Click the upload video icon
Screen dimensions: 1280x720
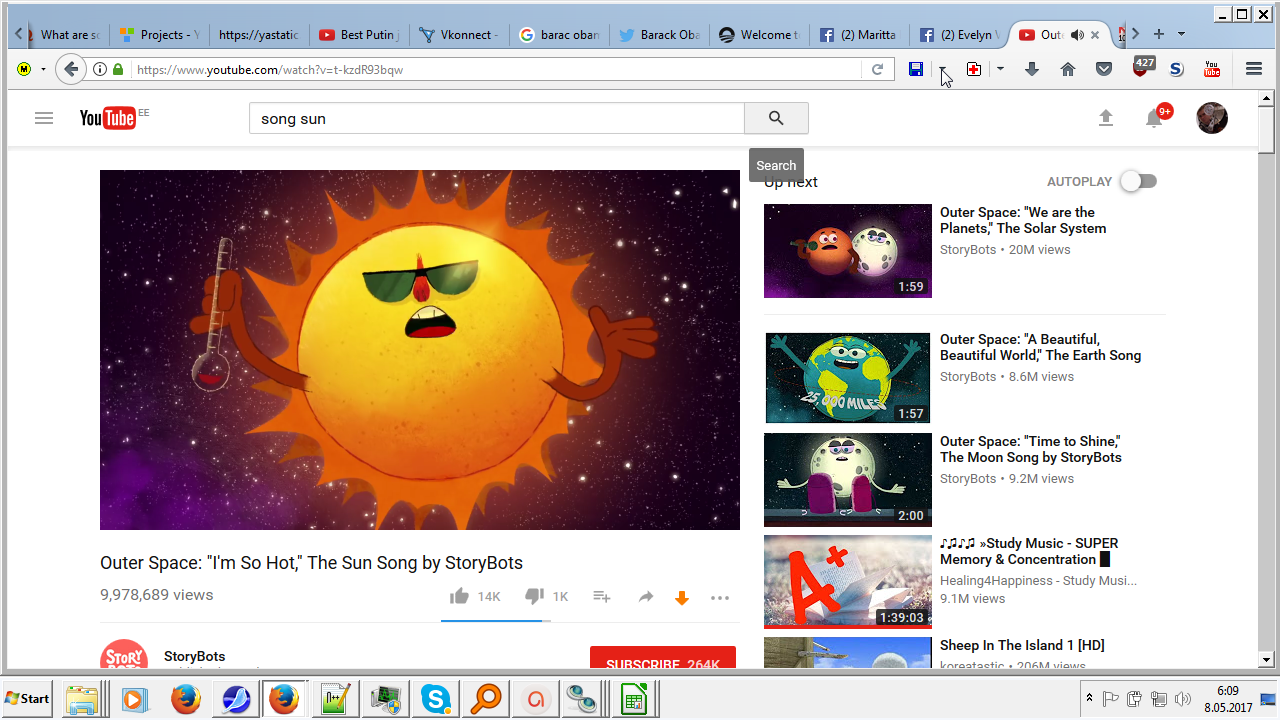1105,118
